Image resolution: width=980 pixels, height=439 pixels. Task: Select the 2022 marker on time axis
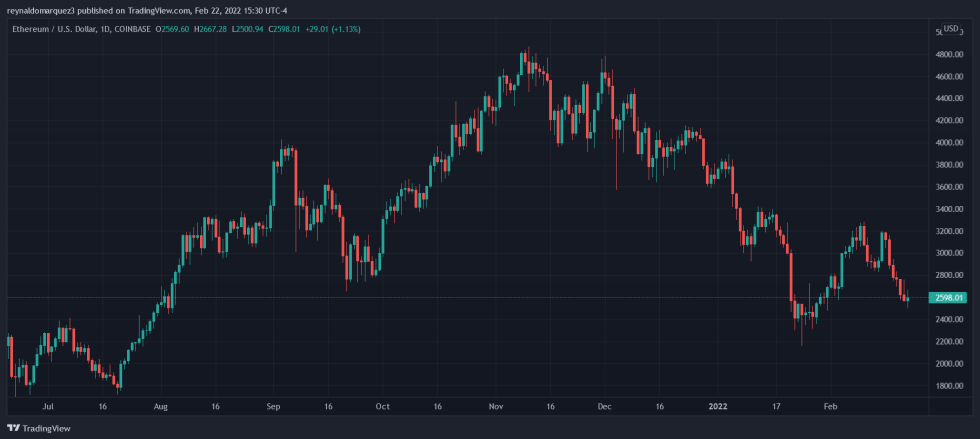(x=717, y=408)
